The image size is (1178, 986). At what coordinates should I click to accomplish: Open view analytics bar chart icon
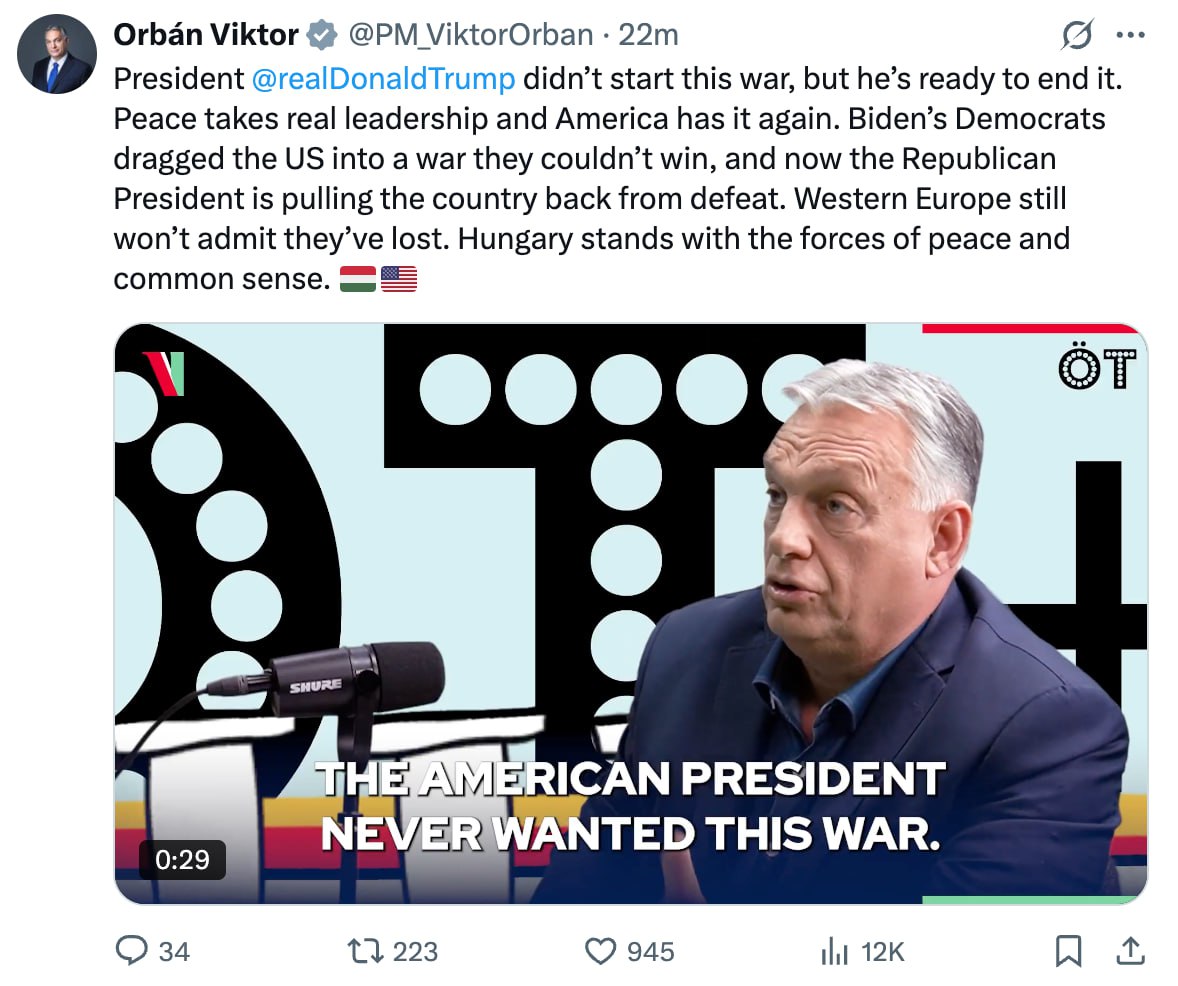[x=833, y=951]
